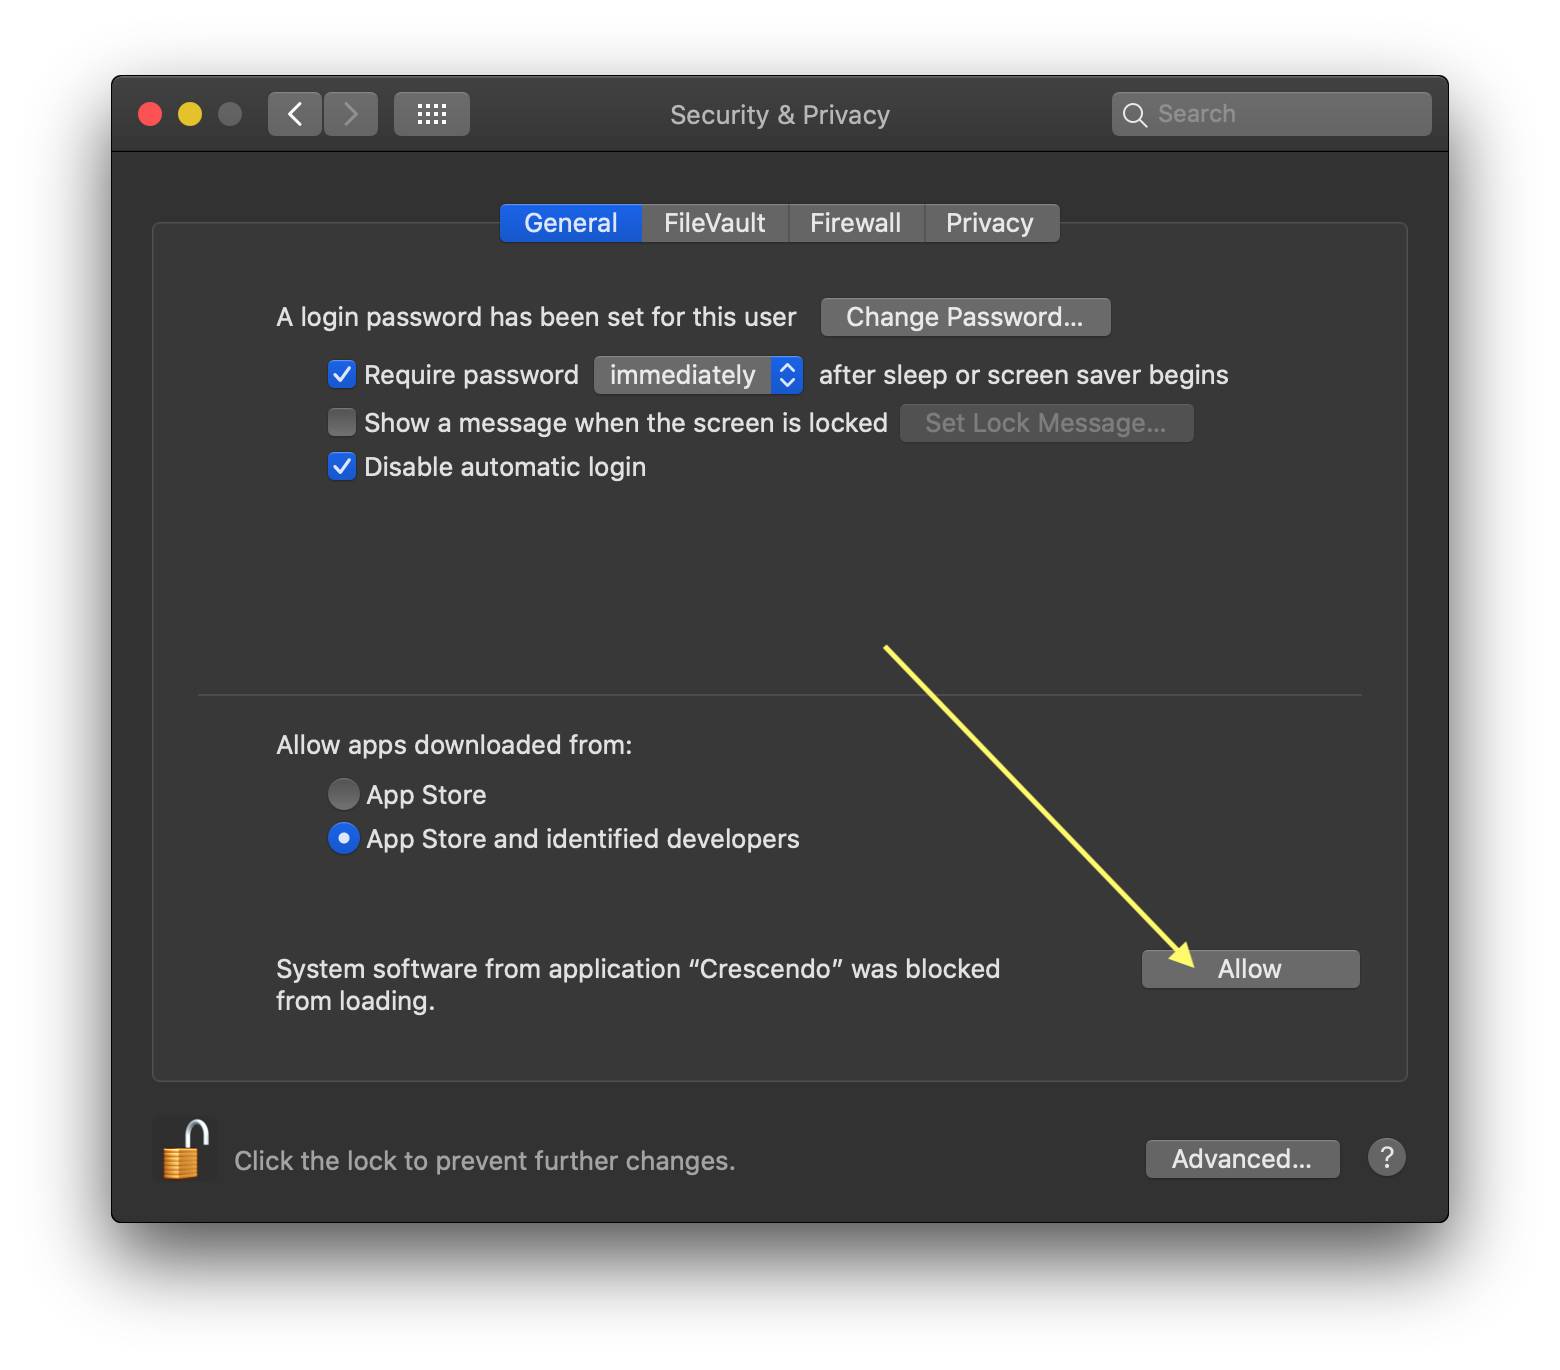Viewport: 1560px width, 1370px height.
Task: Open the Privacy tab
Action: [x=990, y=222]
